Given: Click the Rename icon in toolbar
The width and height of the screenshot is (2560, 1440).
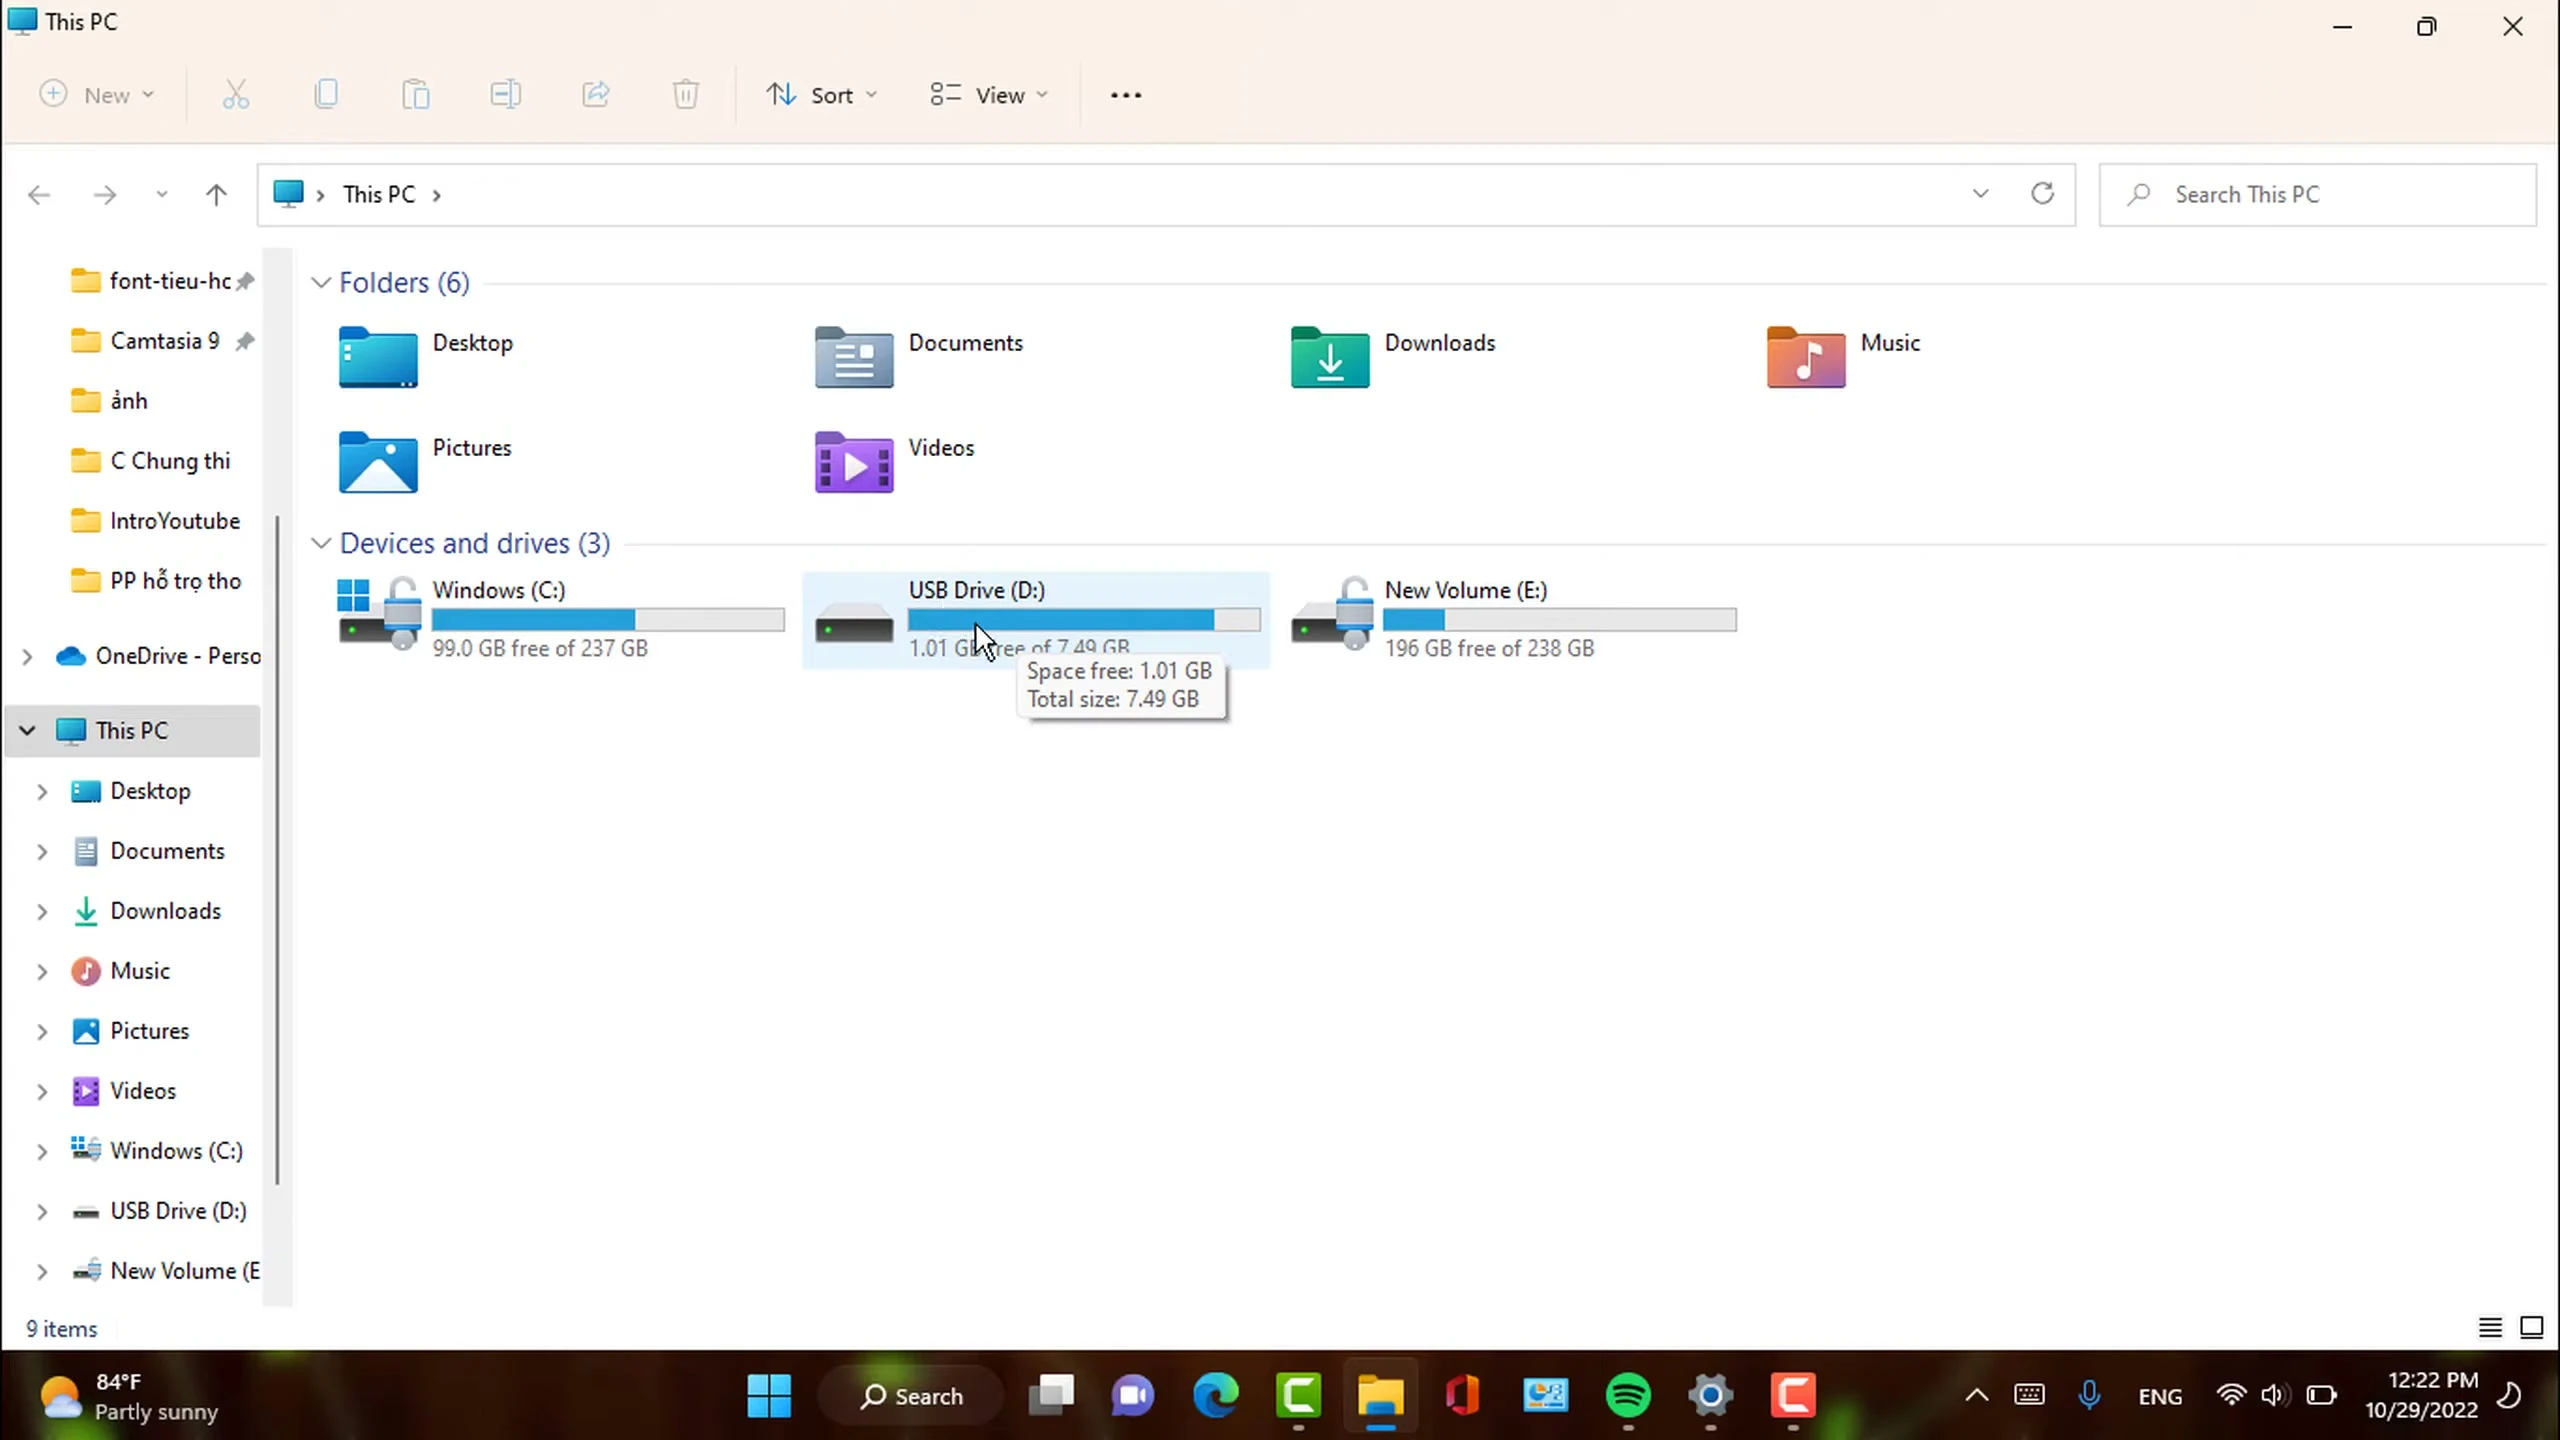Looking at the screenshot, I should pyautogui.click(x=505, y=95).
